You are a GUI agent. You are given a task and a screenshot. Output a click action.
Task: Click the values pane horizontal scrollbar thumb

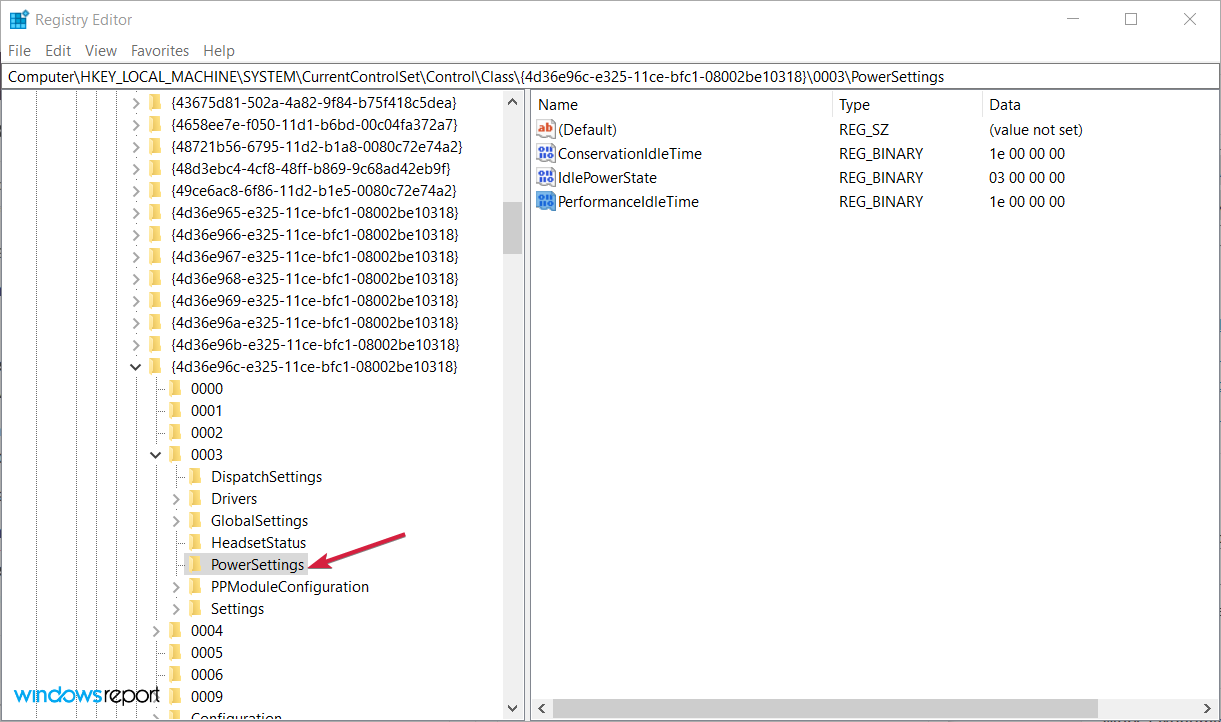pyautogui.click(x=826, y=708)
